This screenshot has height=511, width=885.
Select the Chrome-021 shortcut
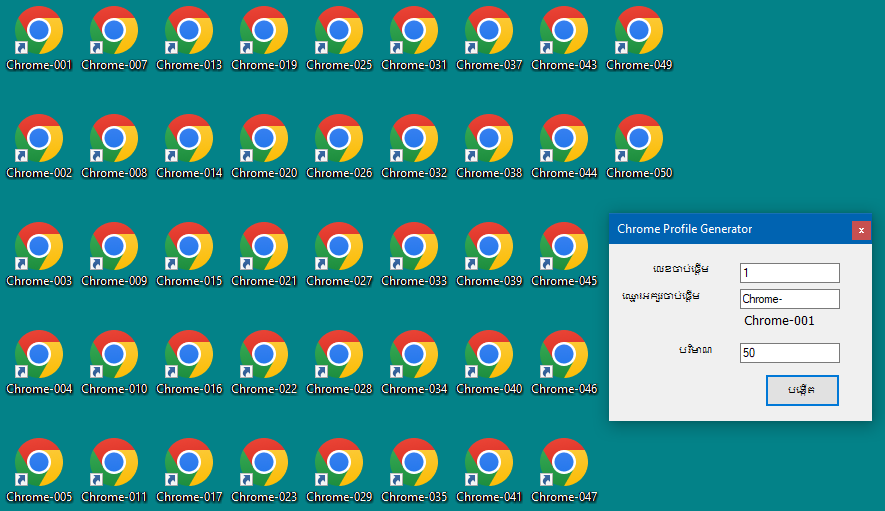264,254
